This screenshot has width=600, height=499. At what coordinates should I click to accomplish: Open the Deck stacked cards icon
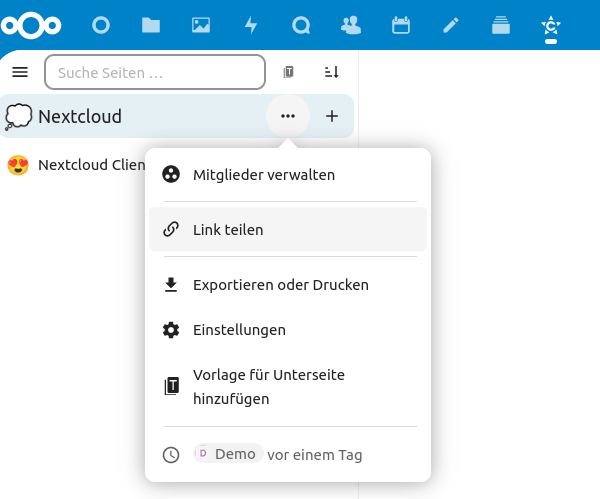pyautogui.click(x=501, y=26)
